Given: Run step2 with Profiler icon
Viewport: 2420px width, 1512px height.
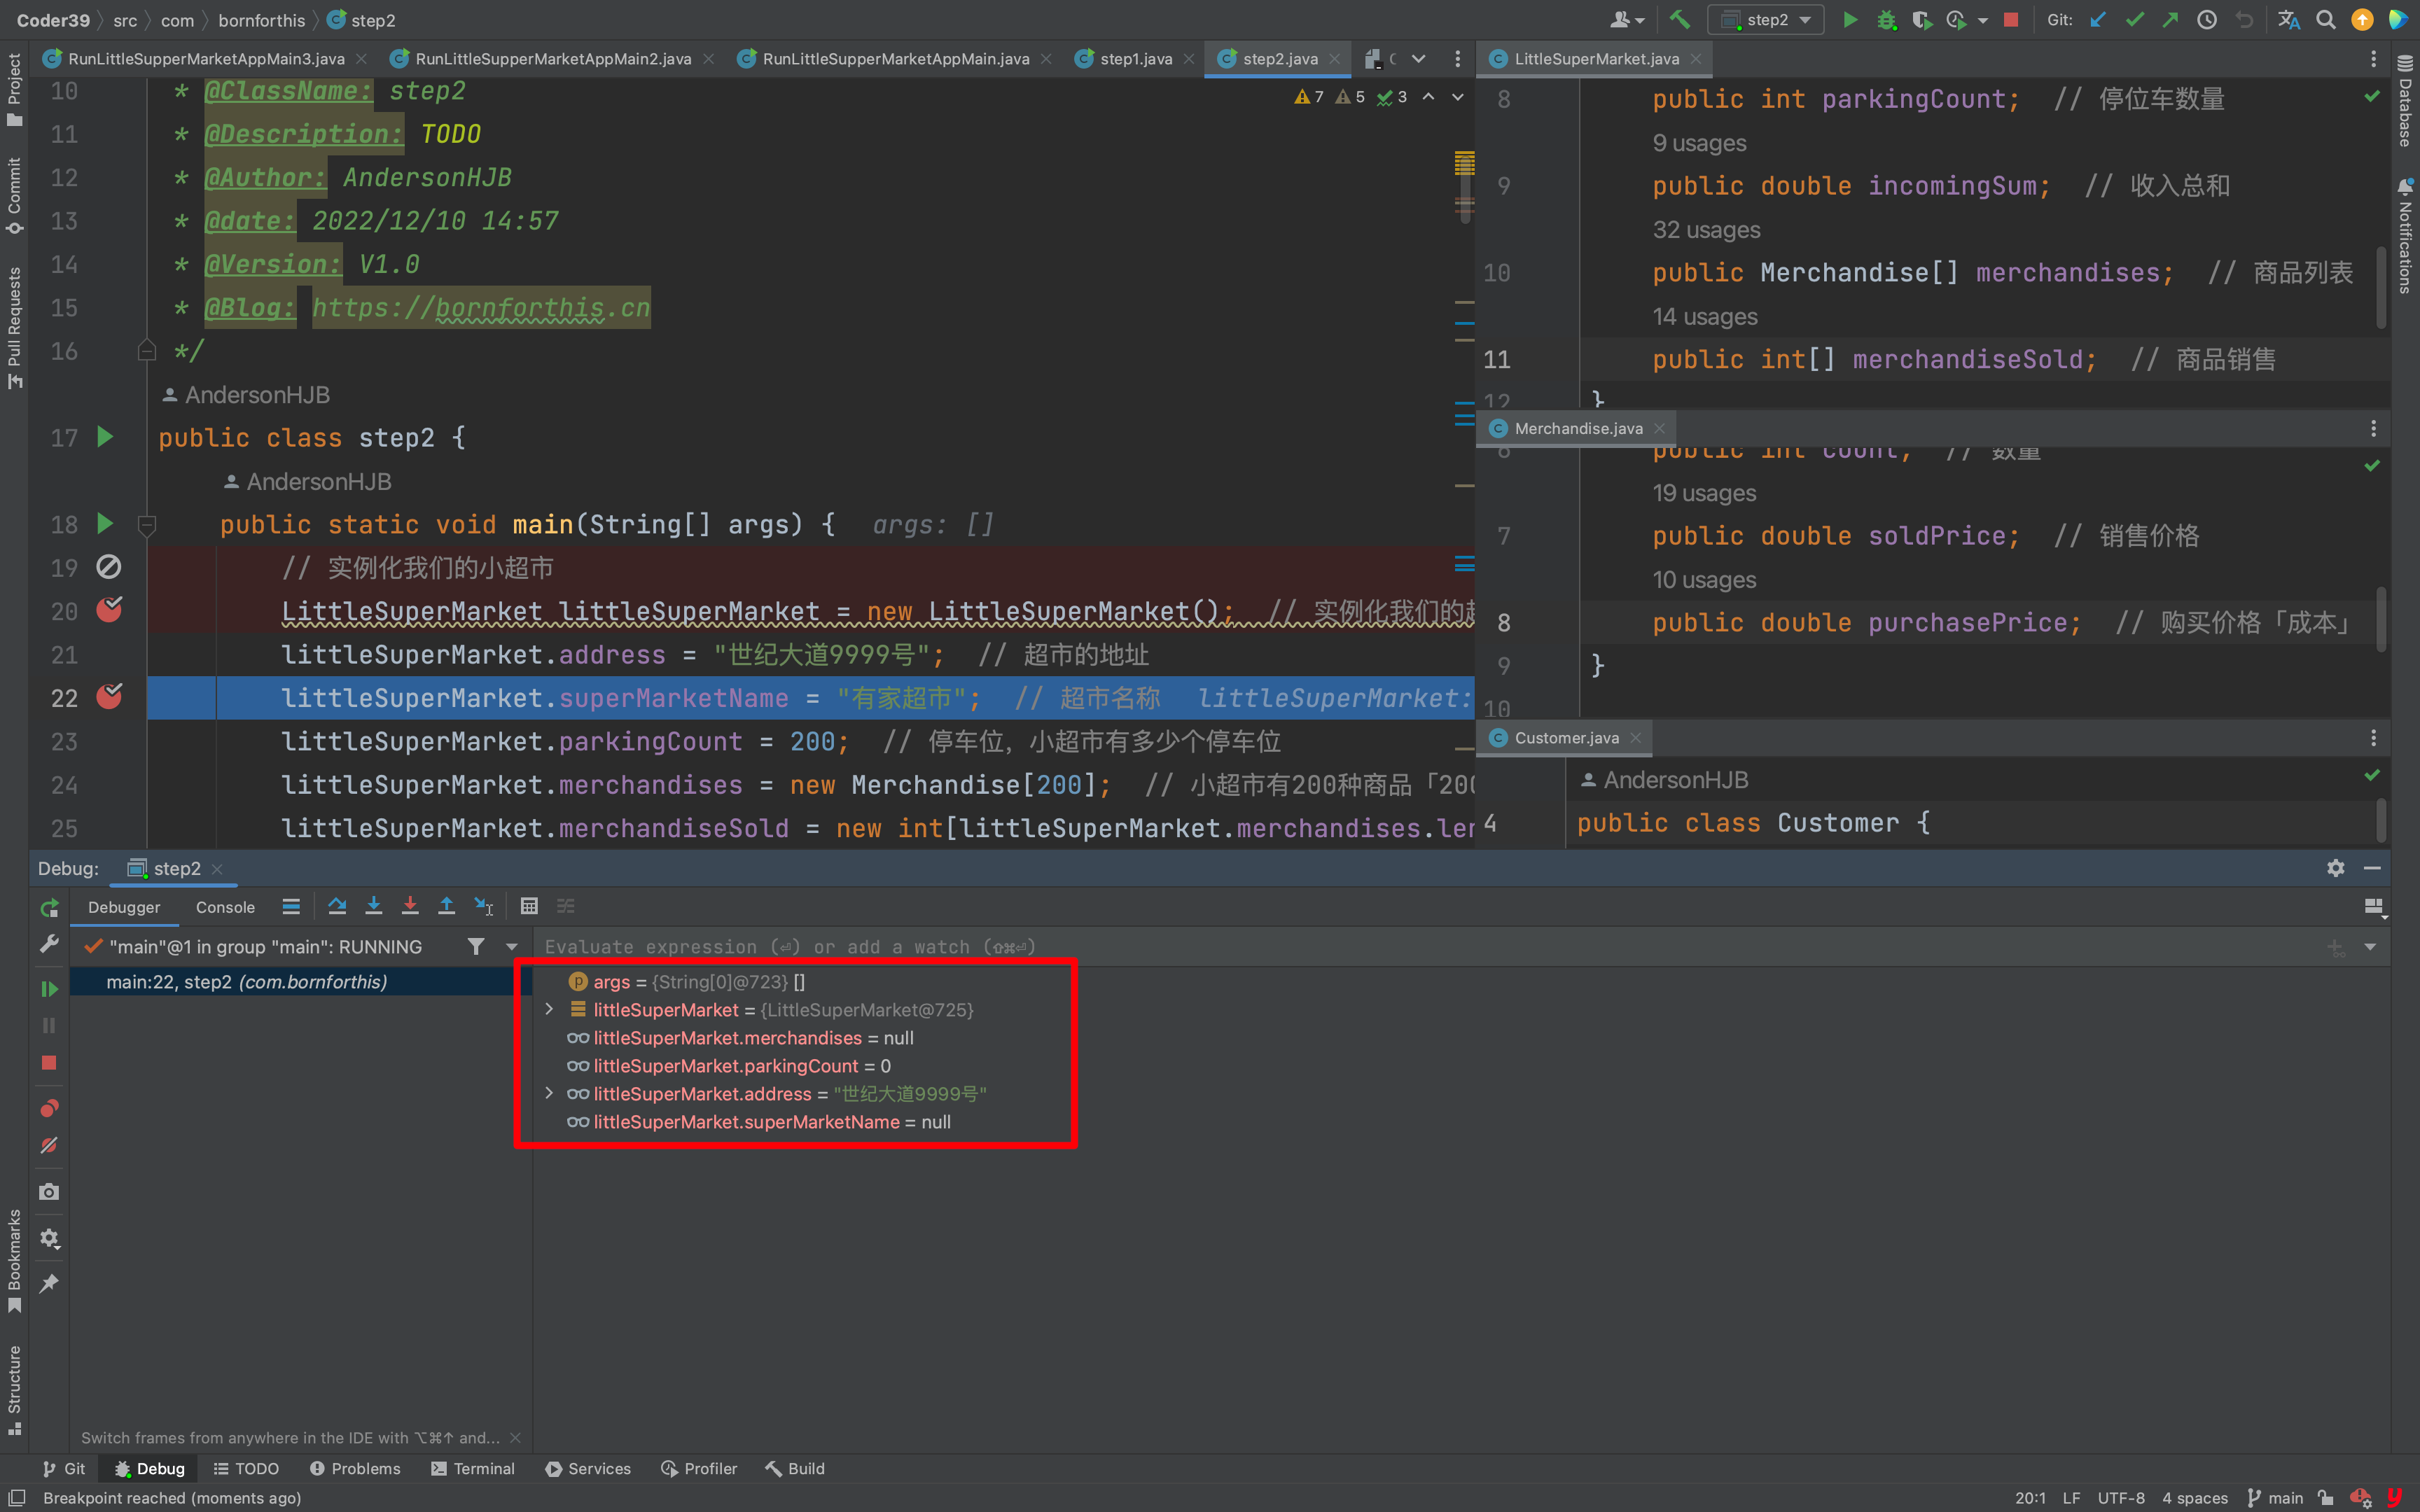Looking at the screenshot, I should 1956,20.
